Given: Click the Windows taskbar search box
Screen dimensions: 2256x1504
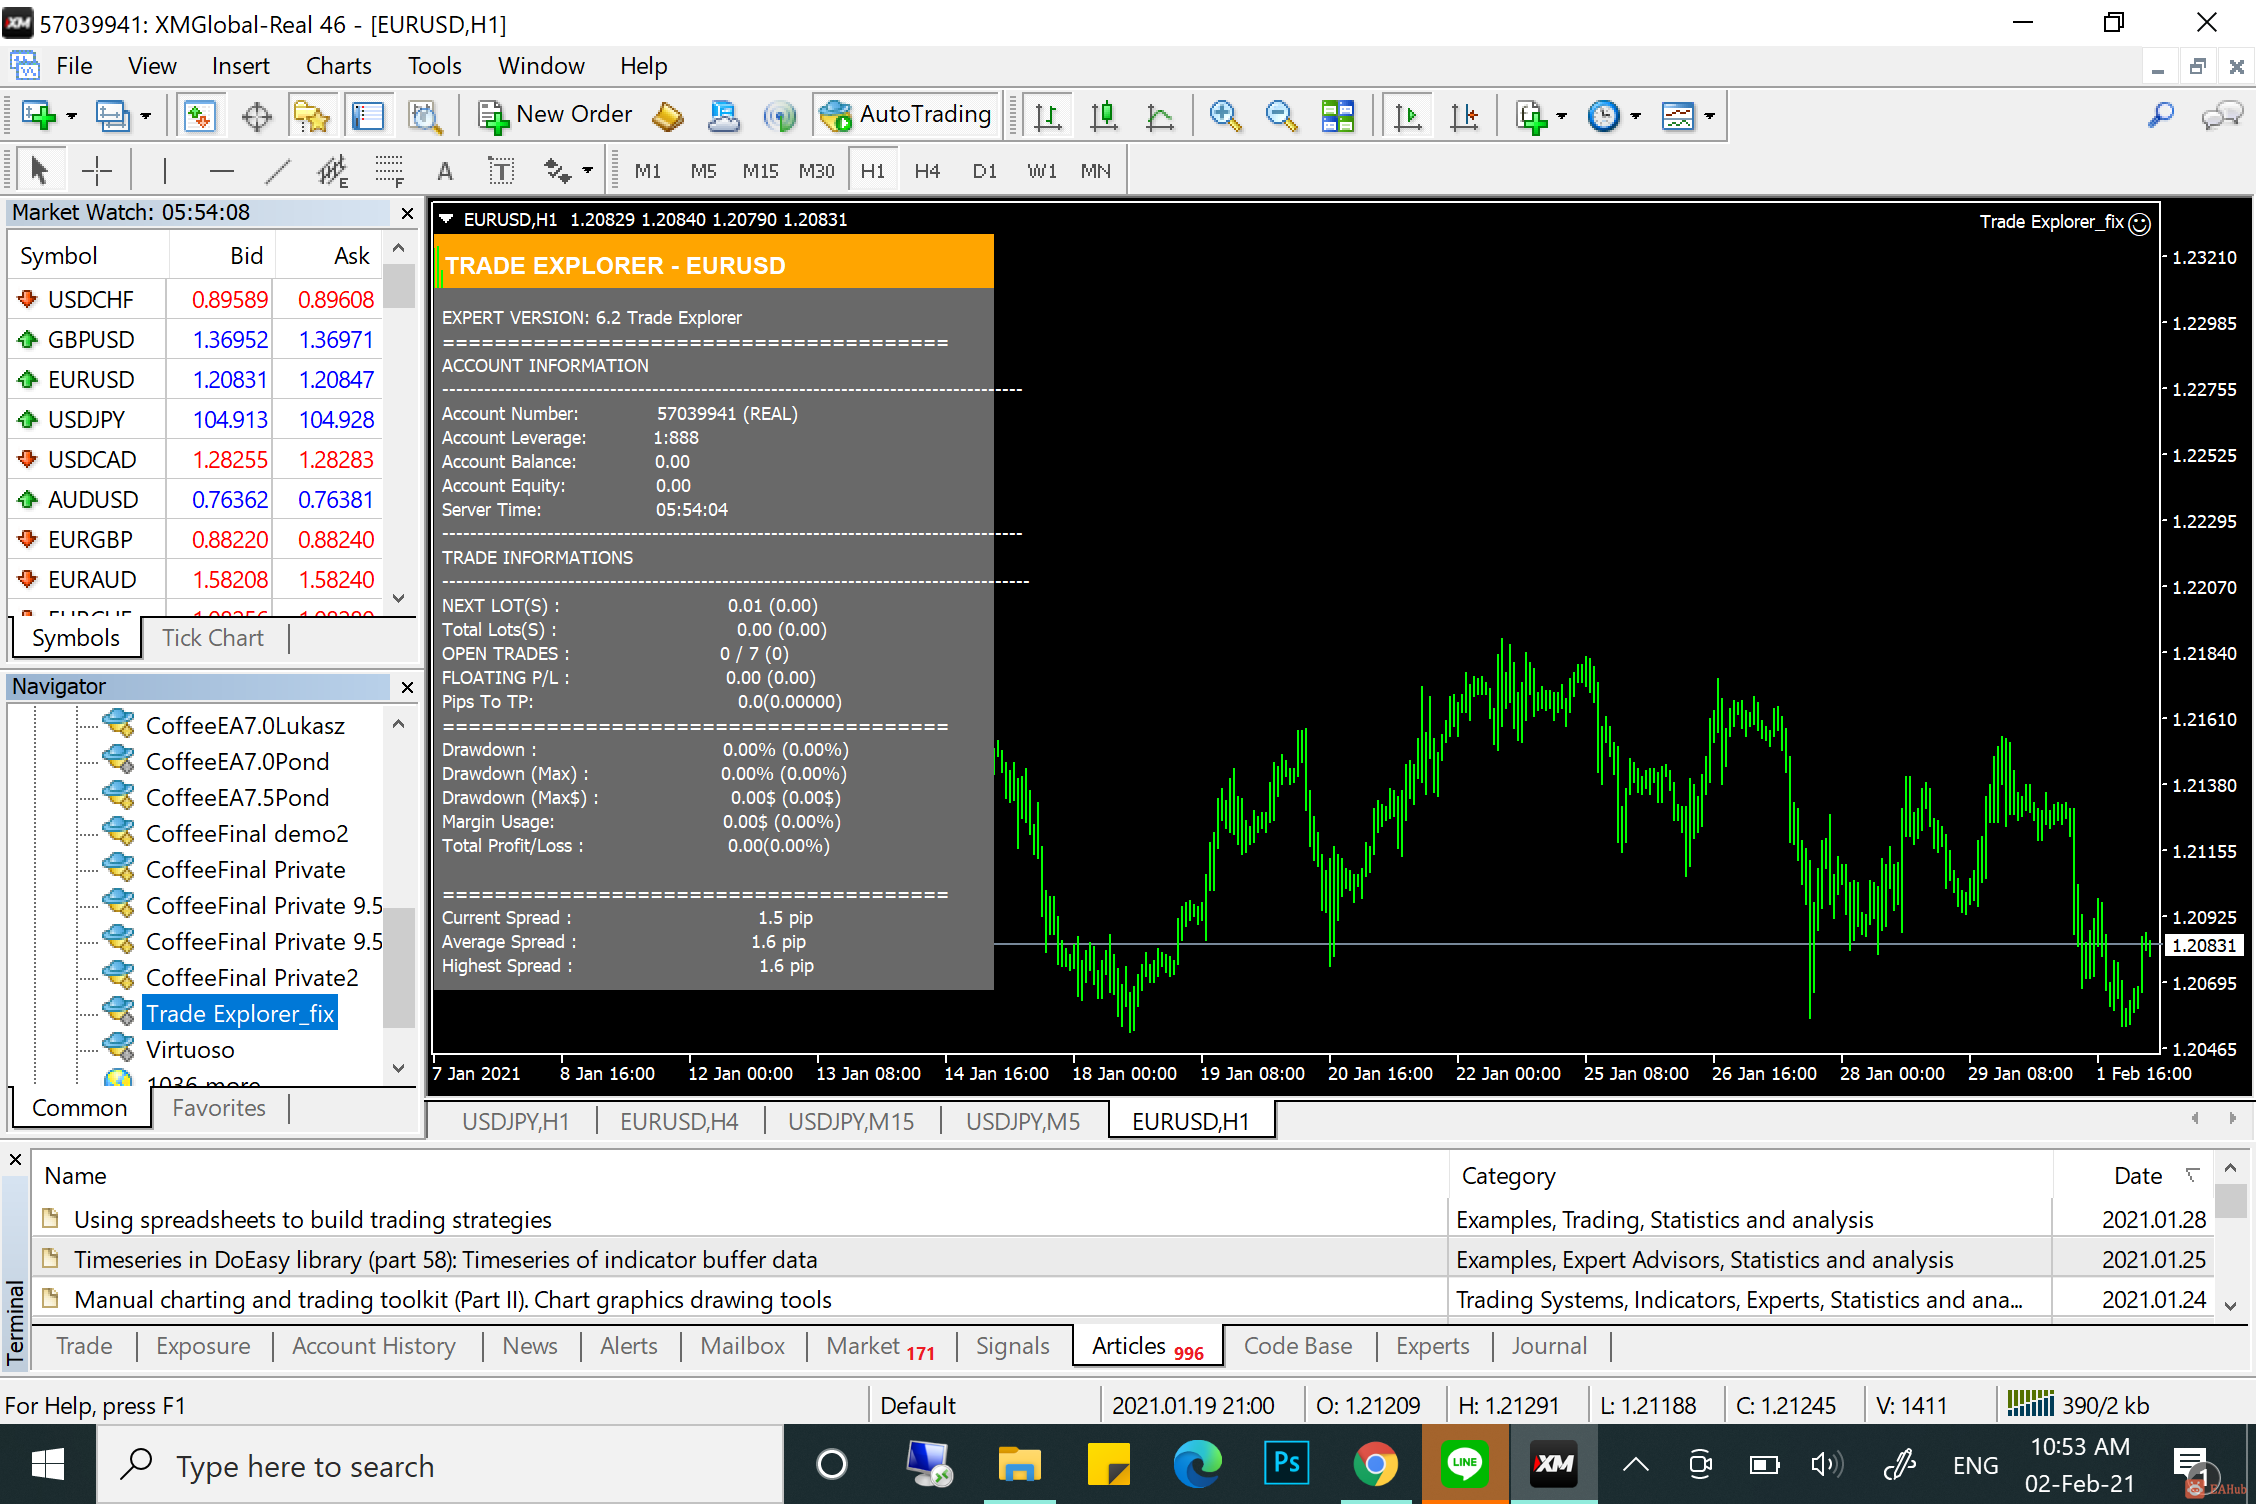Looking at the screenshot, I should tap(440, 1465).
